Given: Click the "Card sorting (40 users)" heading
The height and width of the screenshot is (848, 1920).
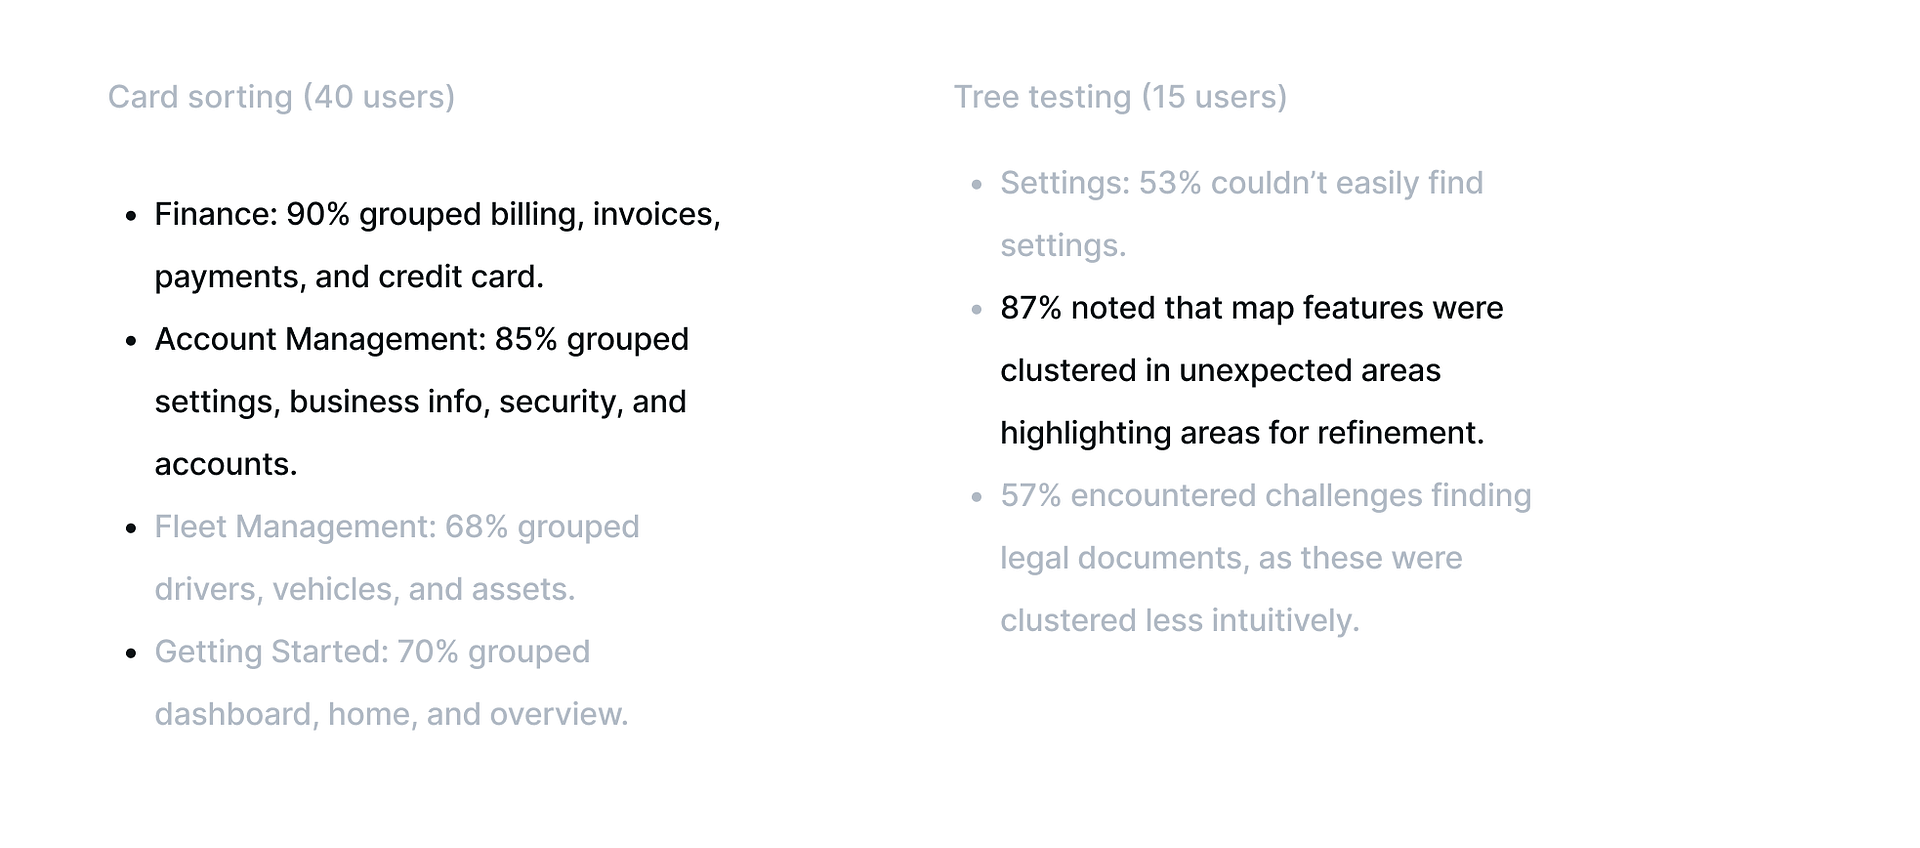Looking at the screenshot, I should (281, 97).
